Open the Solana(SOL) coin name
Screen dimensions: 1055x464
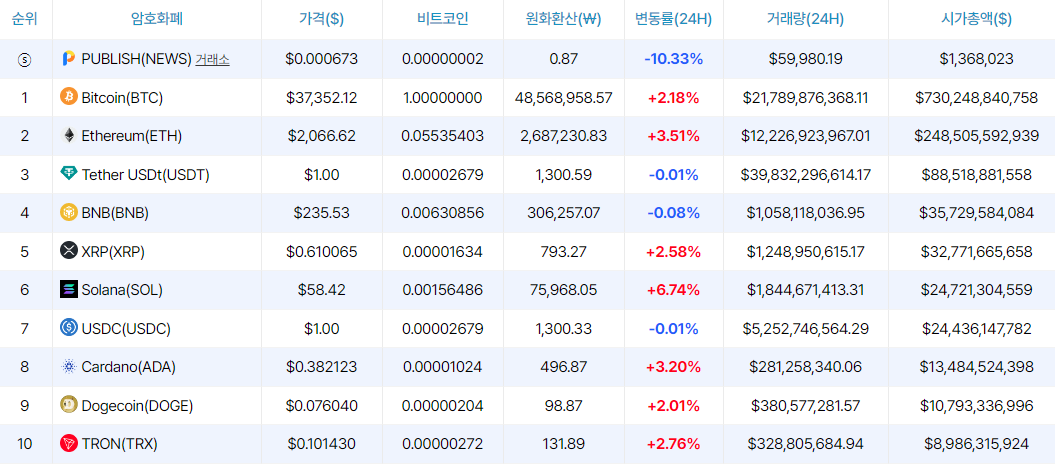click(122, 290)
